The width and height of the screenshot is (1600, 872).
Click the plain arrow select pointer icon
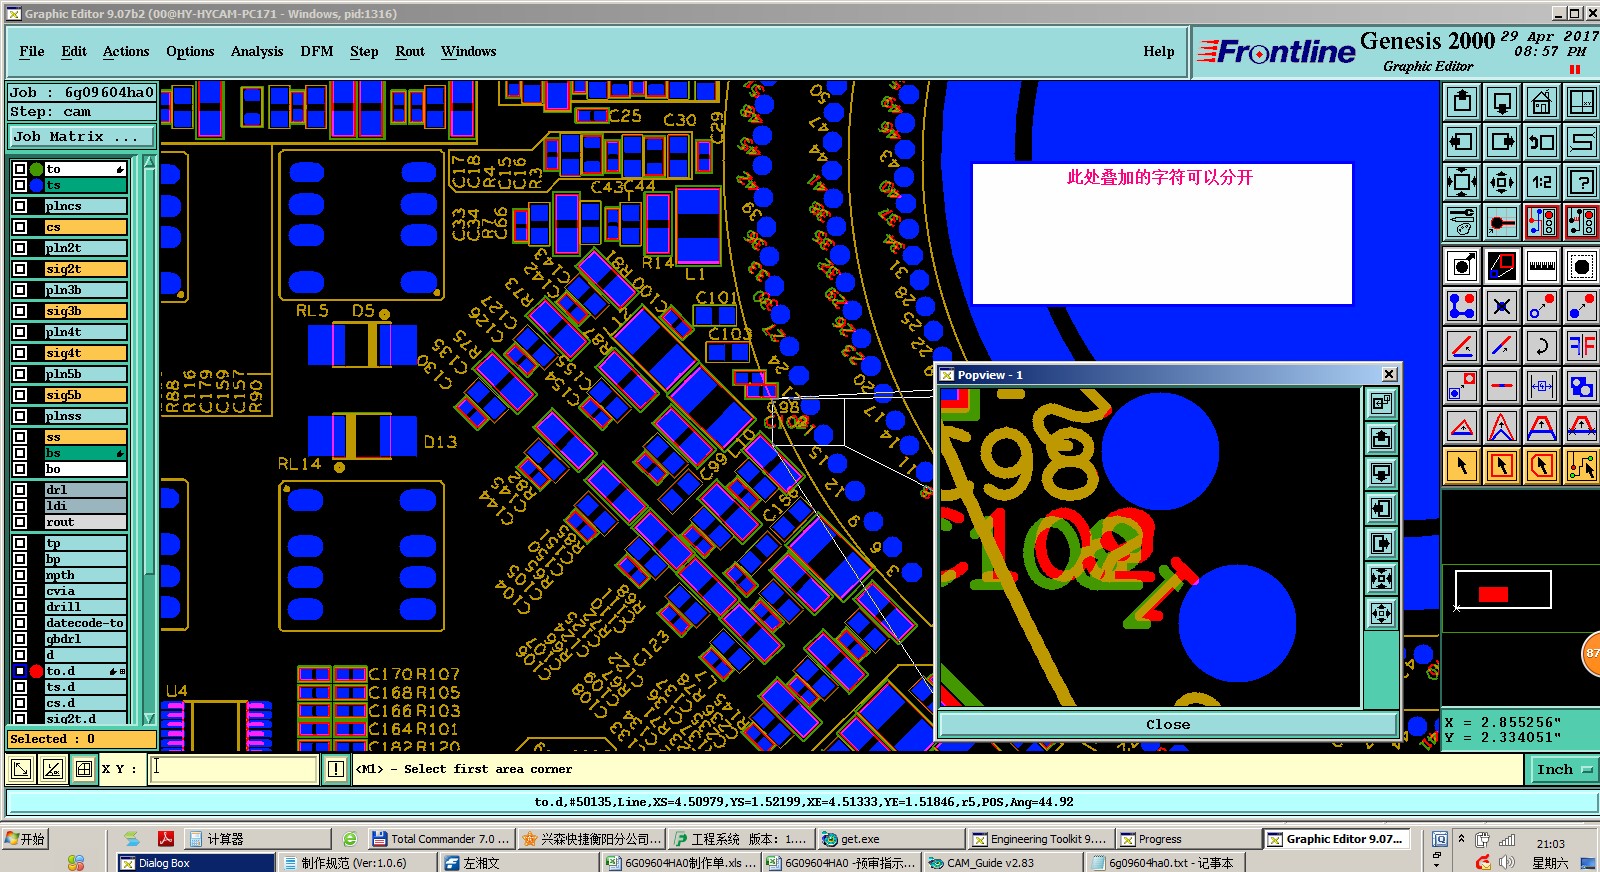pyautogui.click(x=1462, y=466)
